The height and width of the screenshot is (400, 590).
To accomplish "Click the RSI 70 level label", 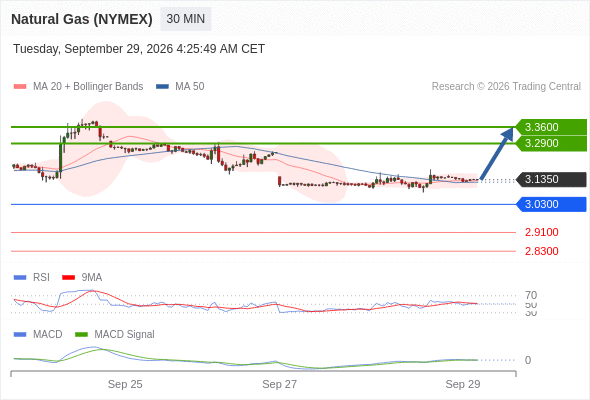I will coord(531,295).
